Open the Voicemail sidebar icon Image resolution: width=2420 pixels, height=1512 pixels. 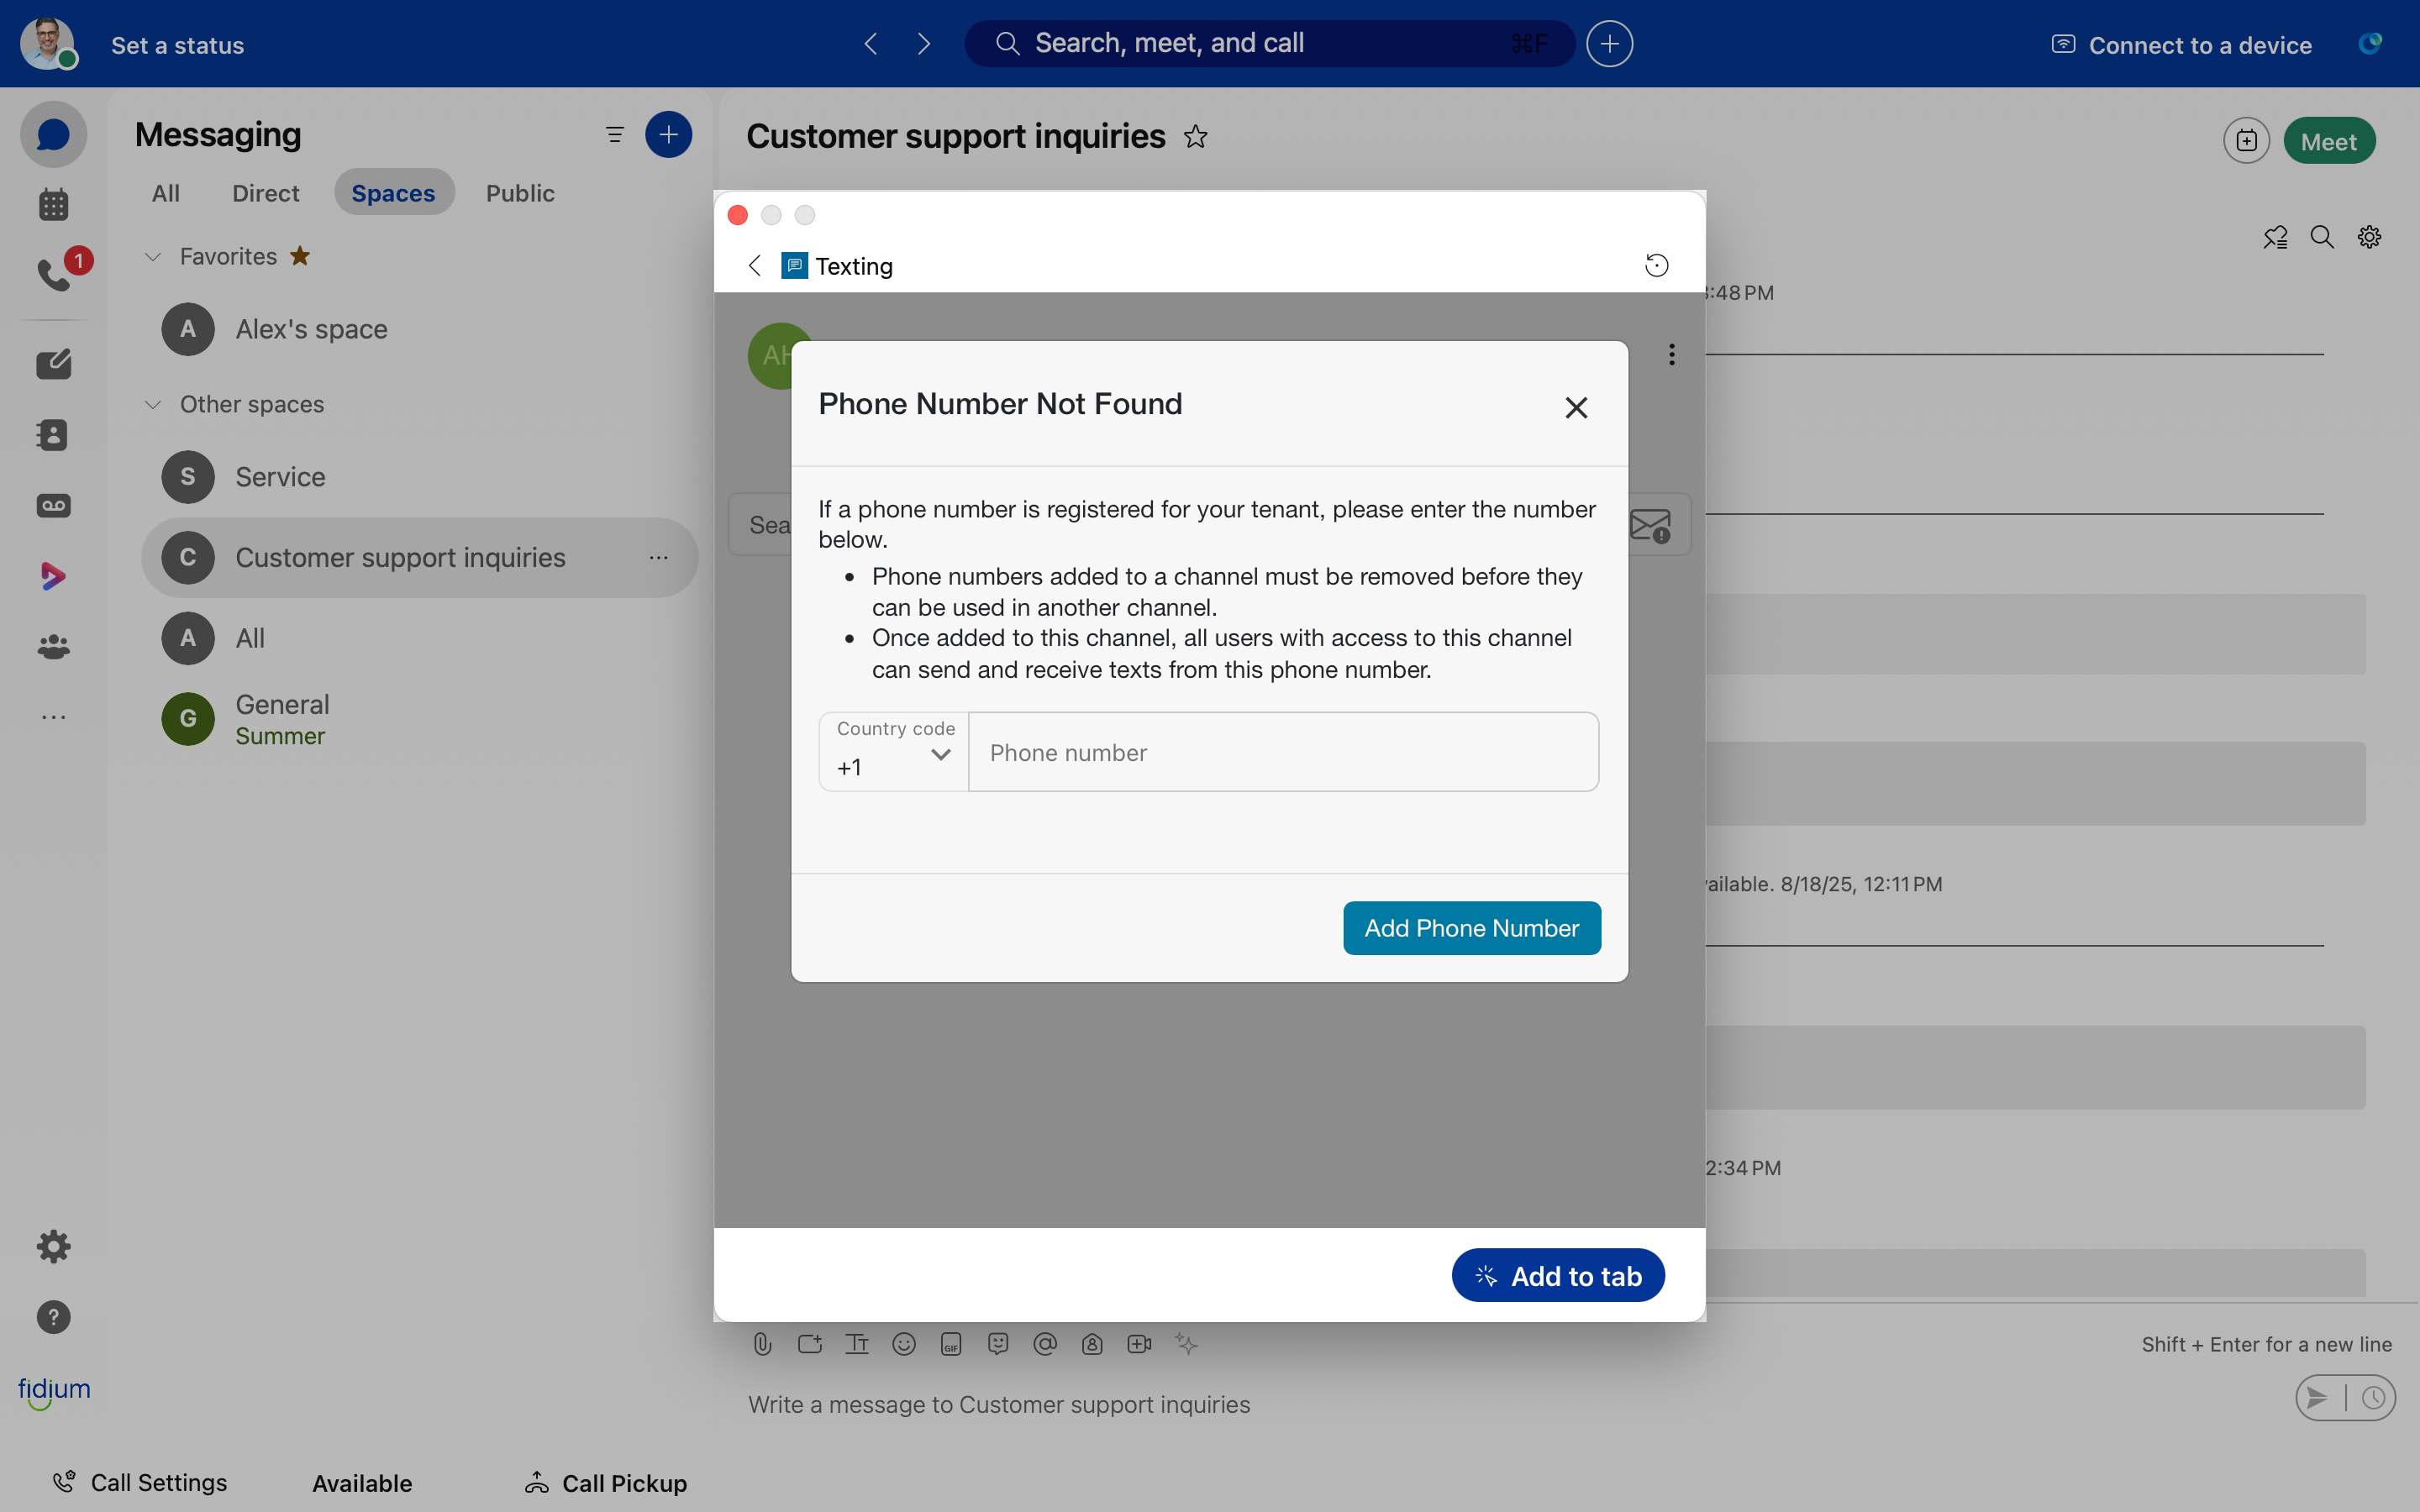point(53,505)
